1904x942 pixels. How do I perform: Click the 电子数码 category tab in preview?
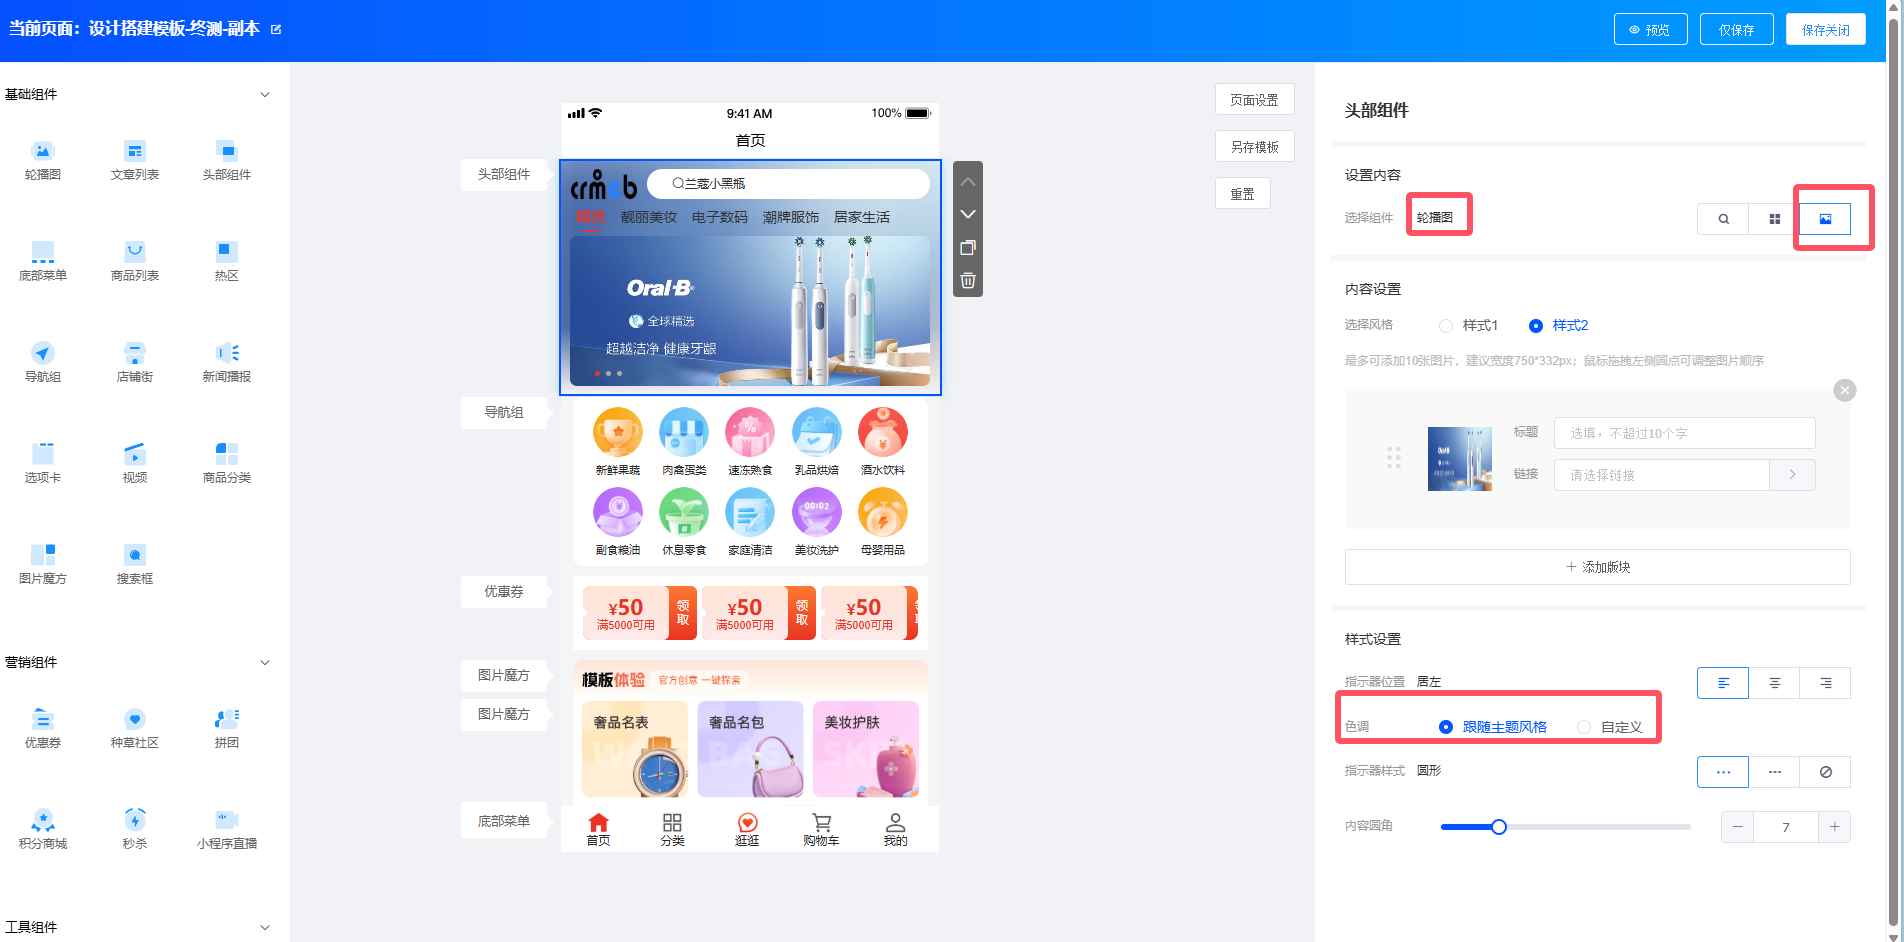(x=719, y=217)
